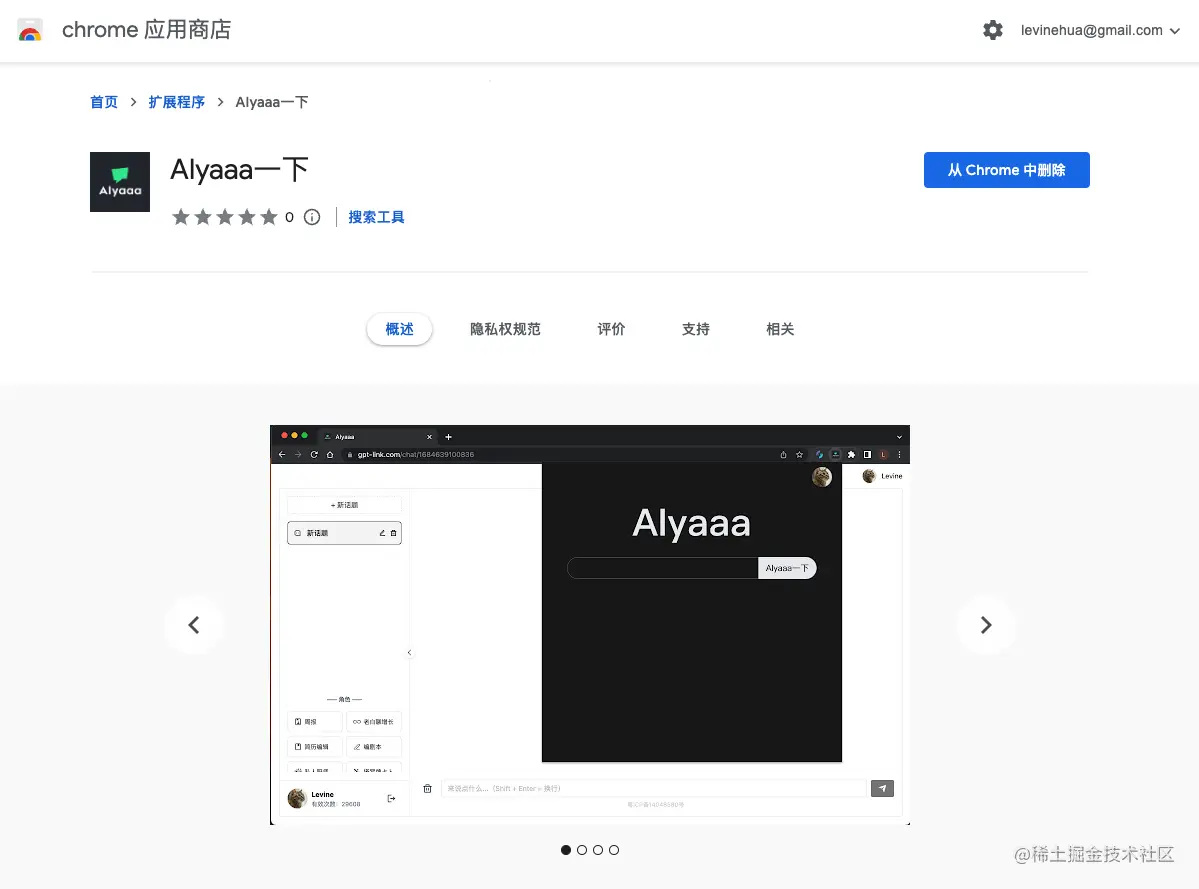Click the Alyaaa extension logo icon
The height and width of the screenshot is (889, 1199).
tap(120, 182)
